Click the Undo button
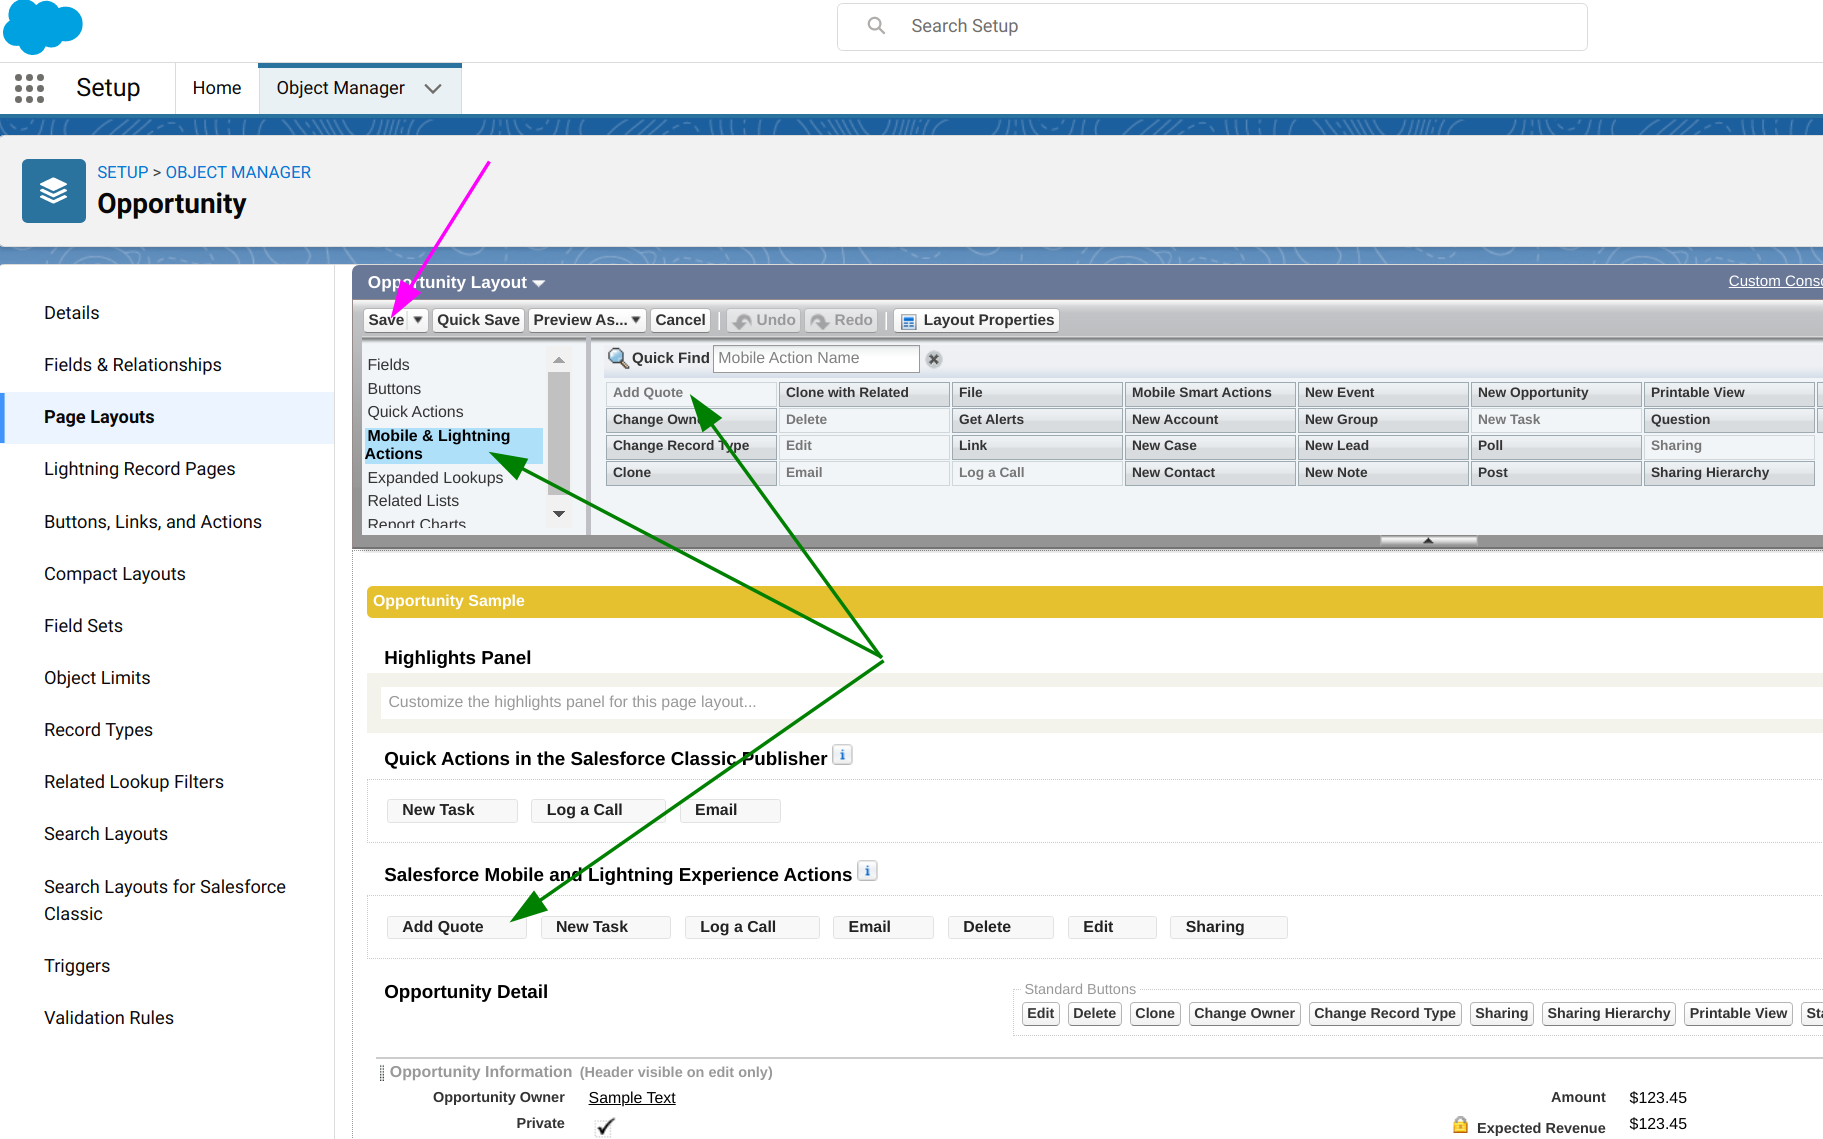 click(764, 320)
